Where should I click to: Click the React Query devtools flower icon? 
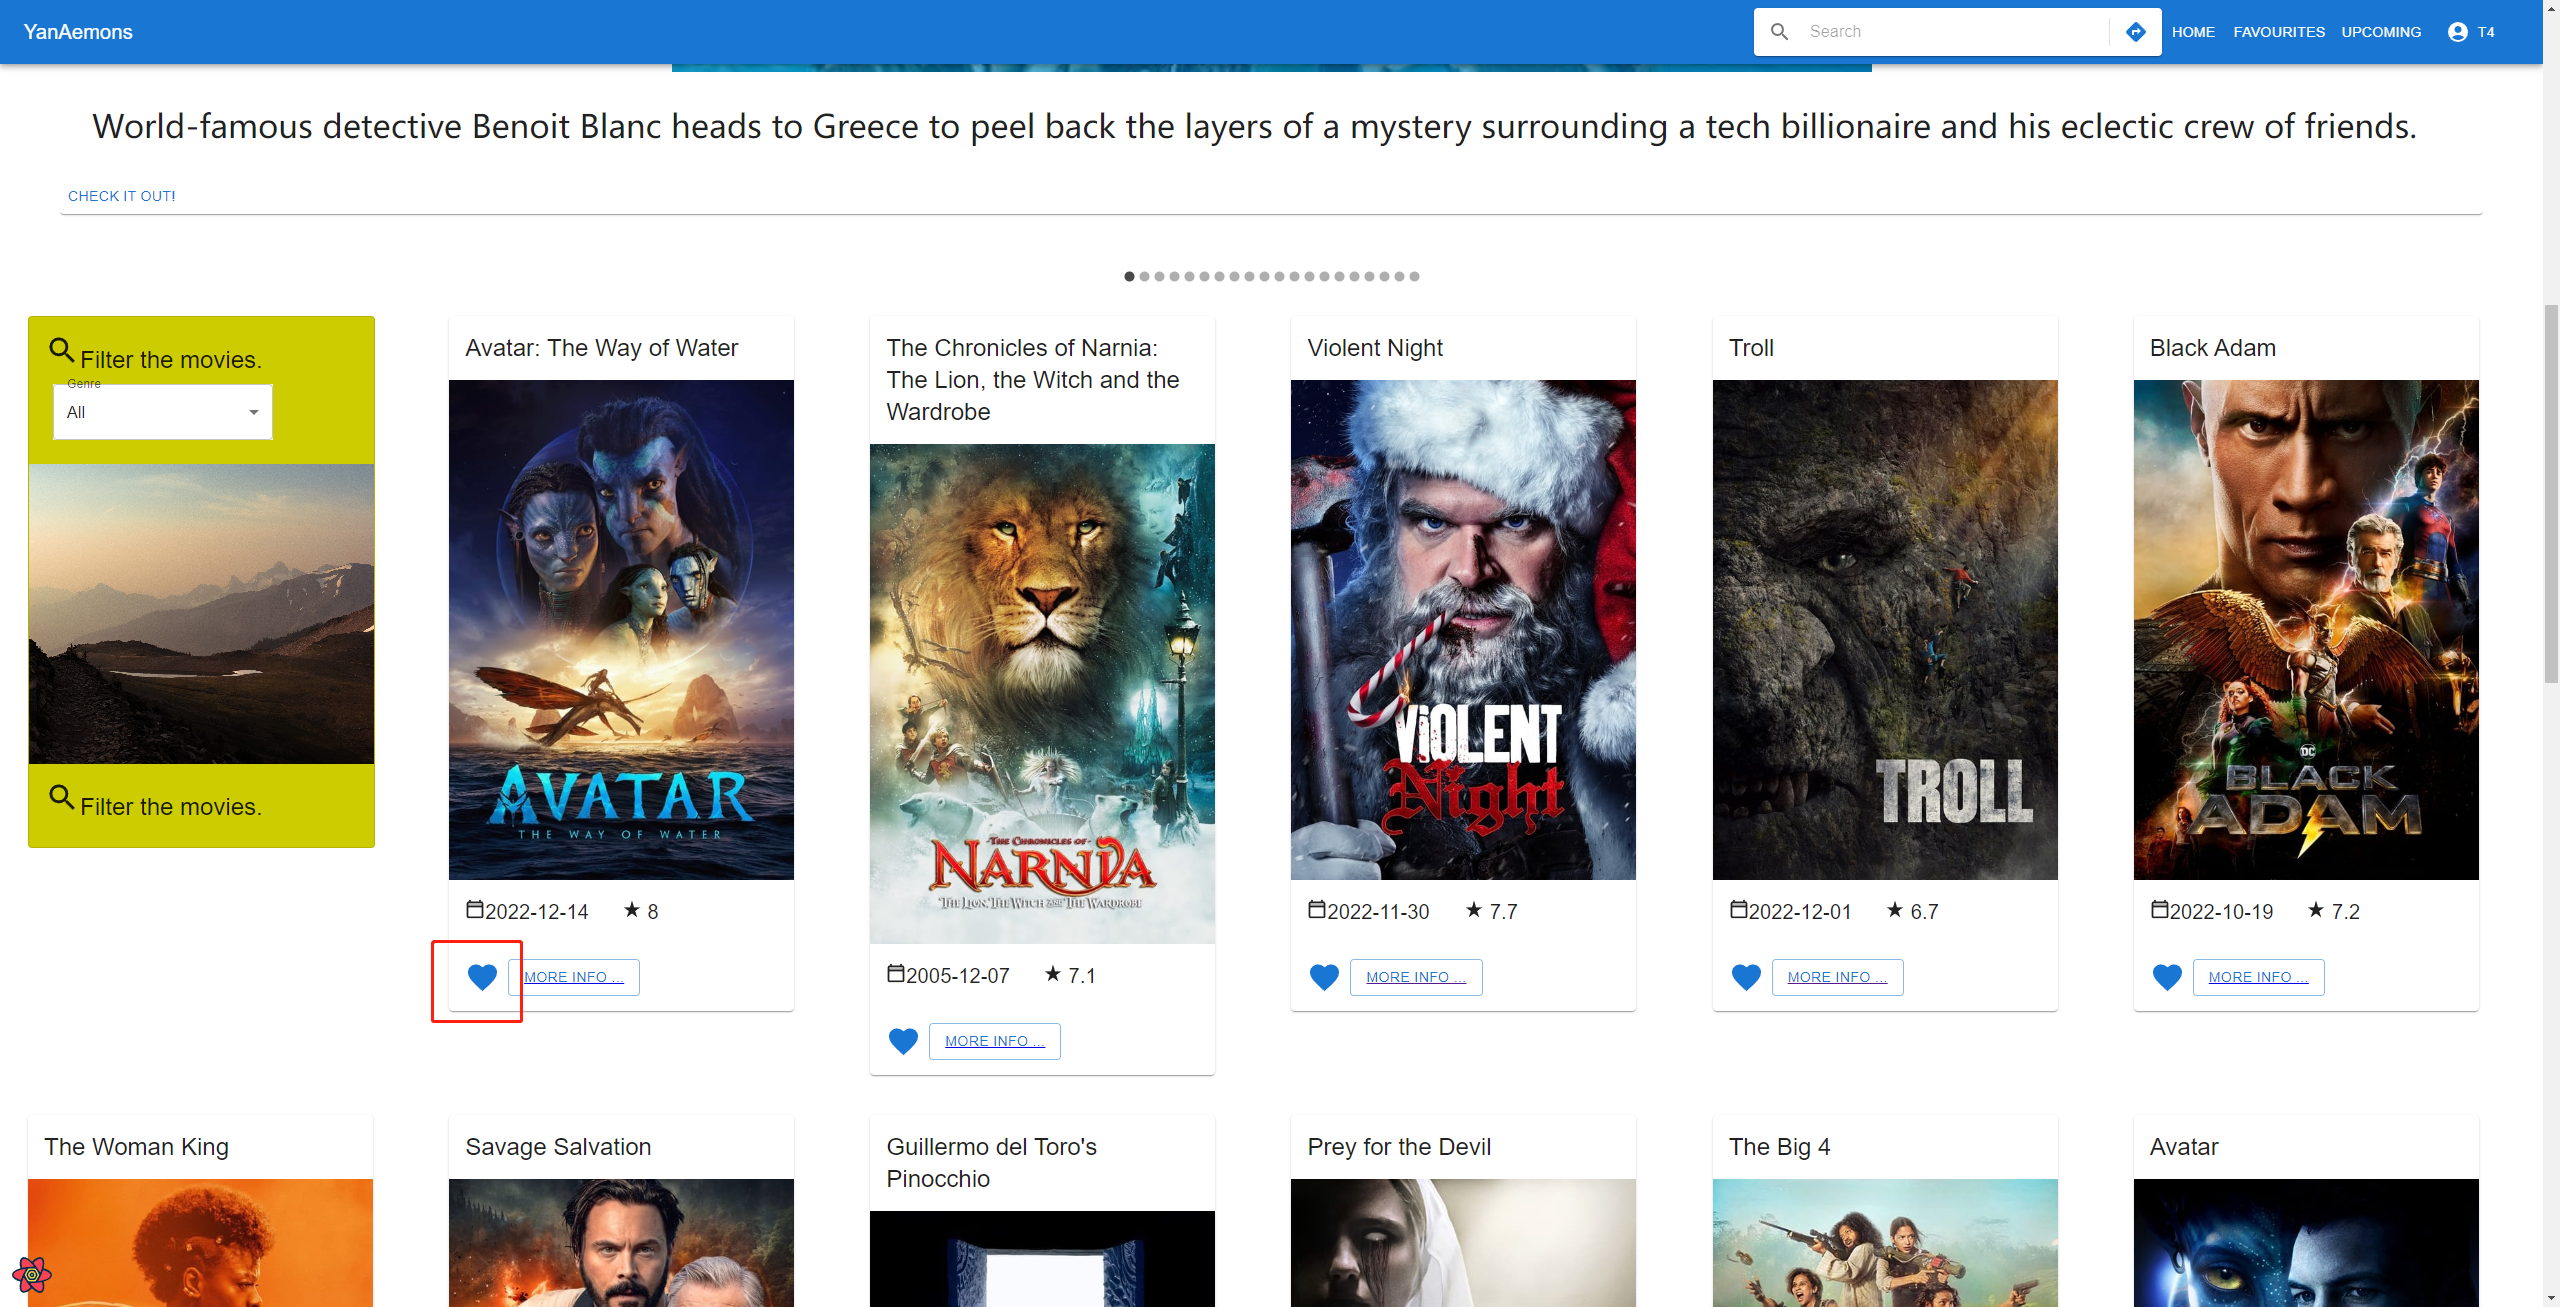pos(32,1274)
